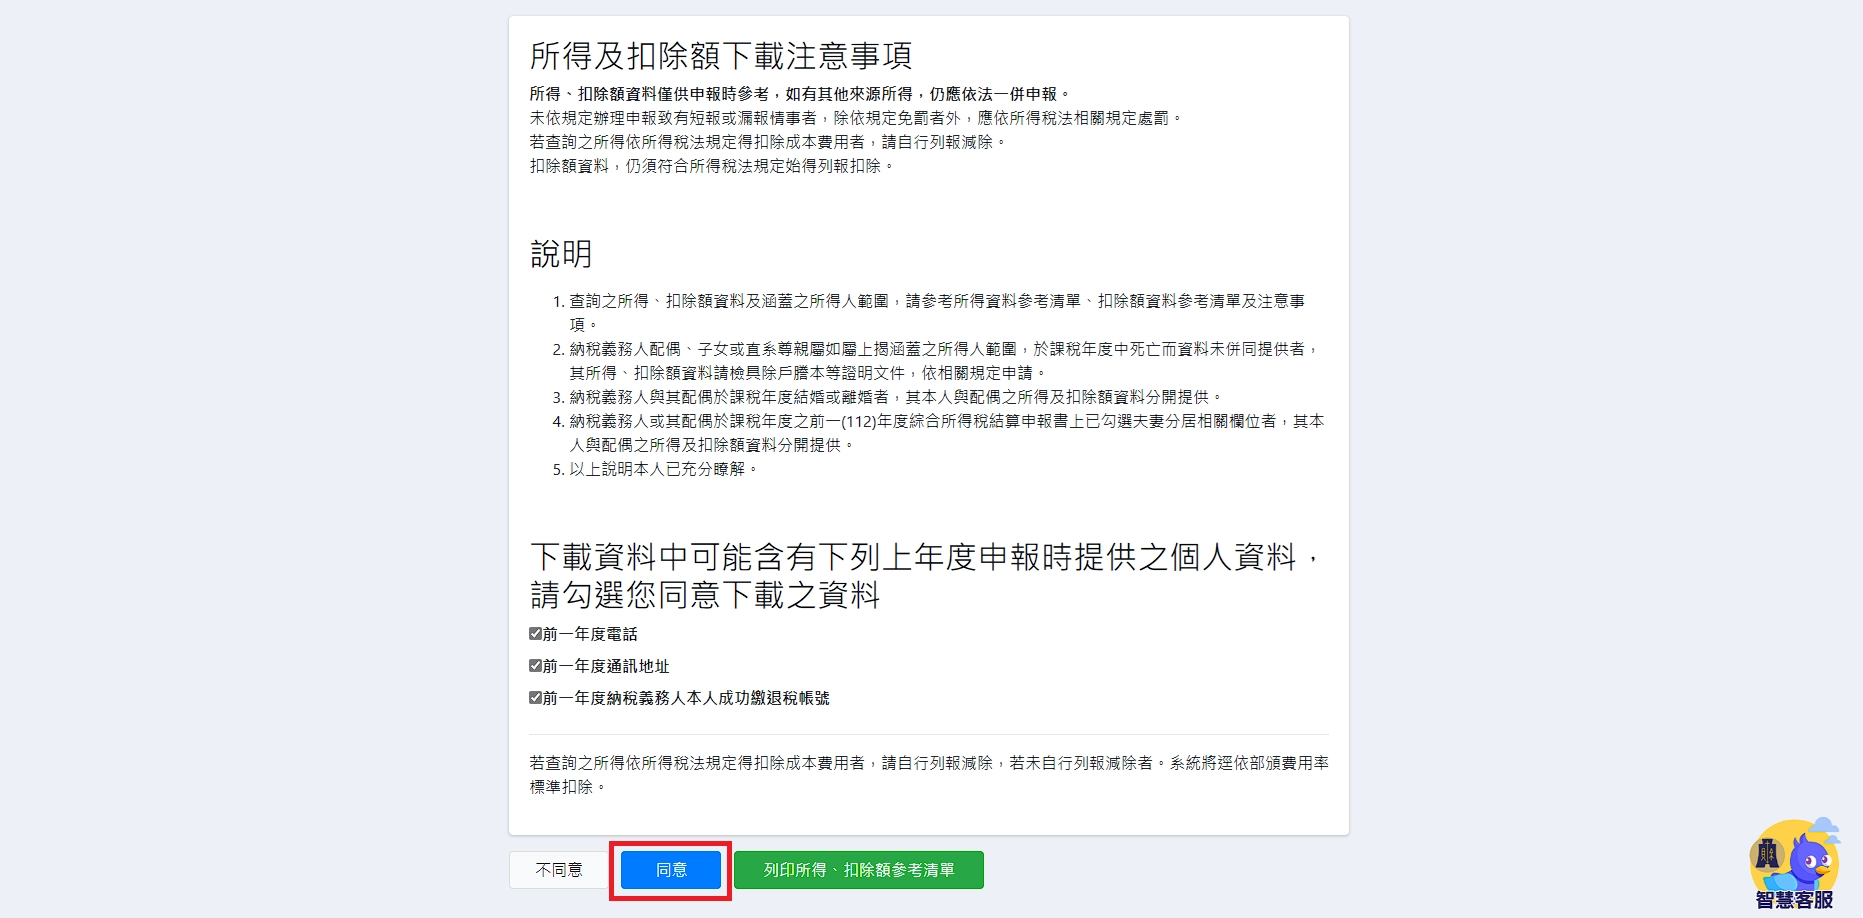
Task: Uncheck the 前一年度電話 checkbox
Action: [x=535, y=633]
